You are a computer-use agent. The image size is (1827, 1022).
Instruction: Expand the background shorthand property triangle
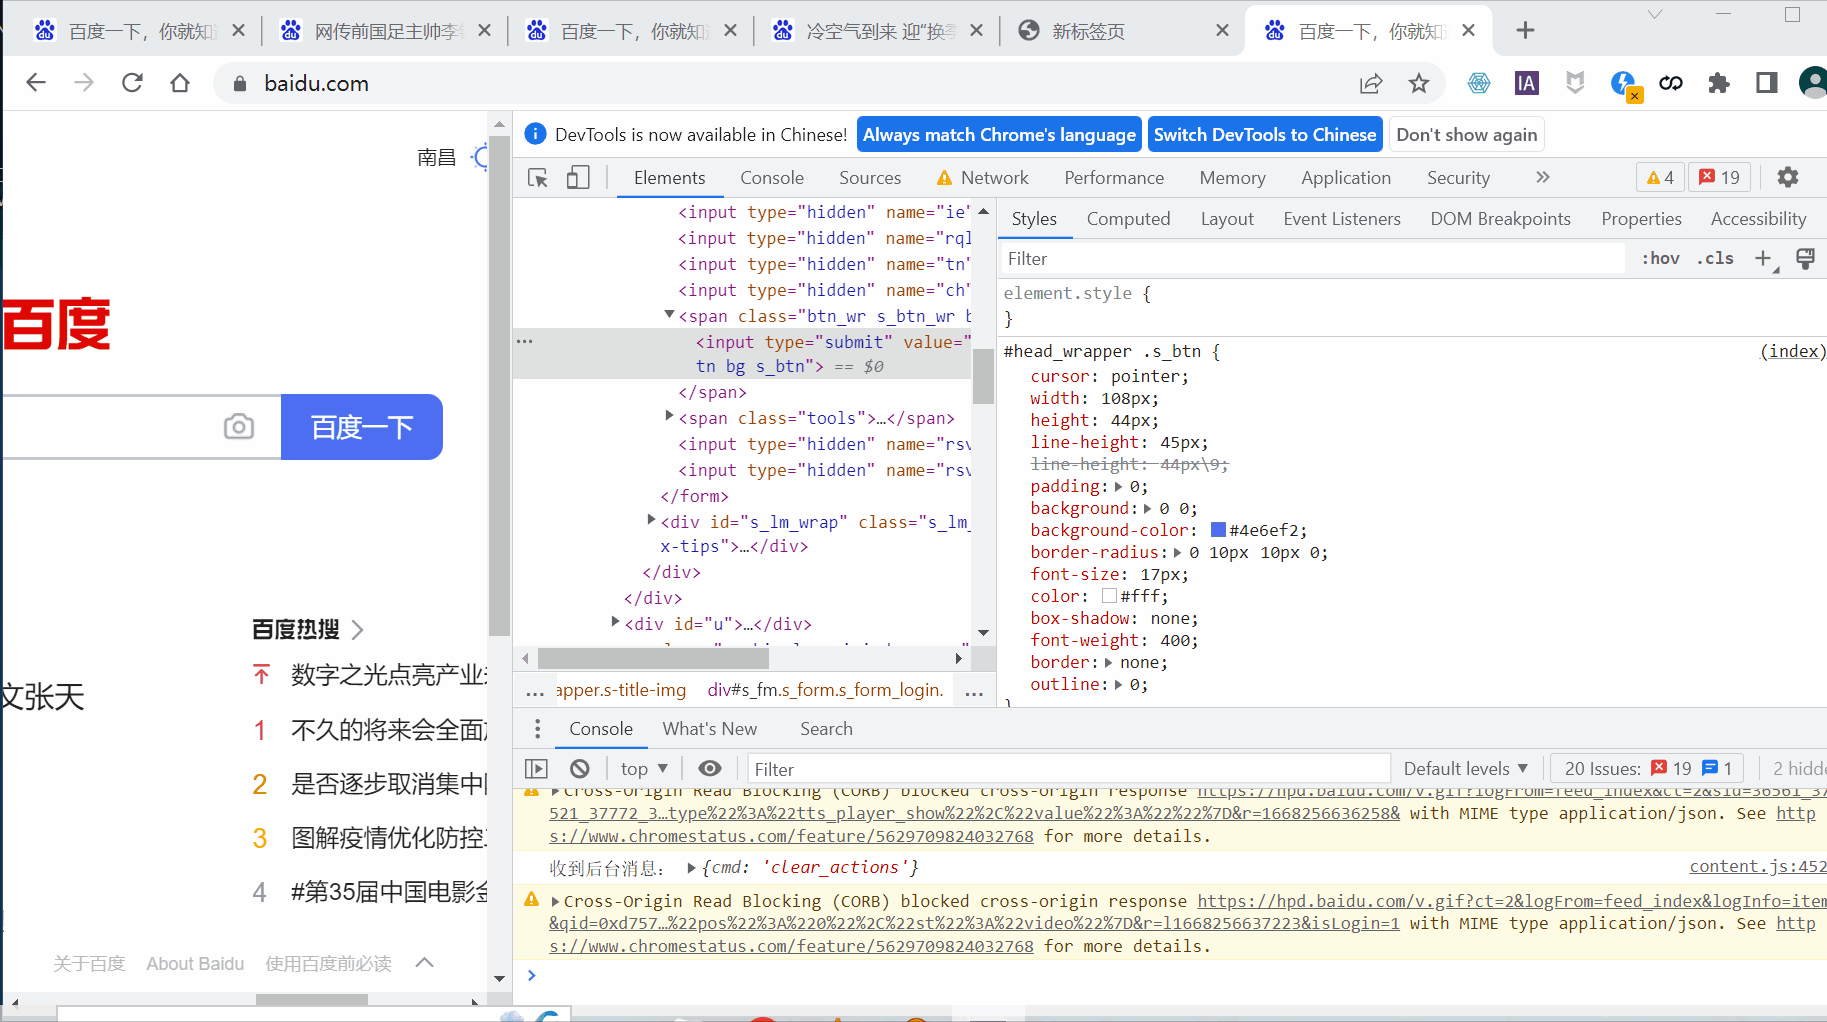pos(1147,509)
